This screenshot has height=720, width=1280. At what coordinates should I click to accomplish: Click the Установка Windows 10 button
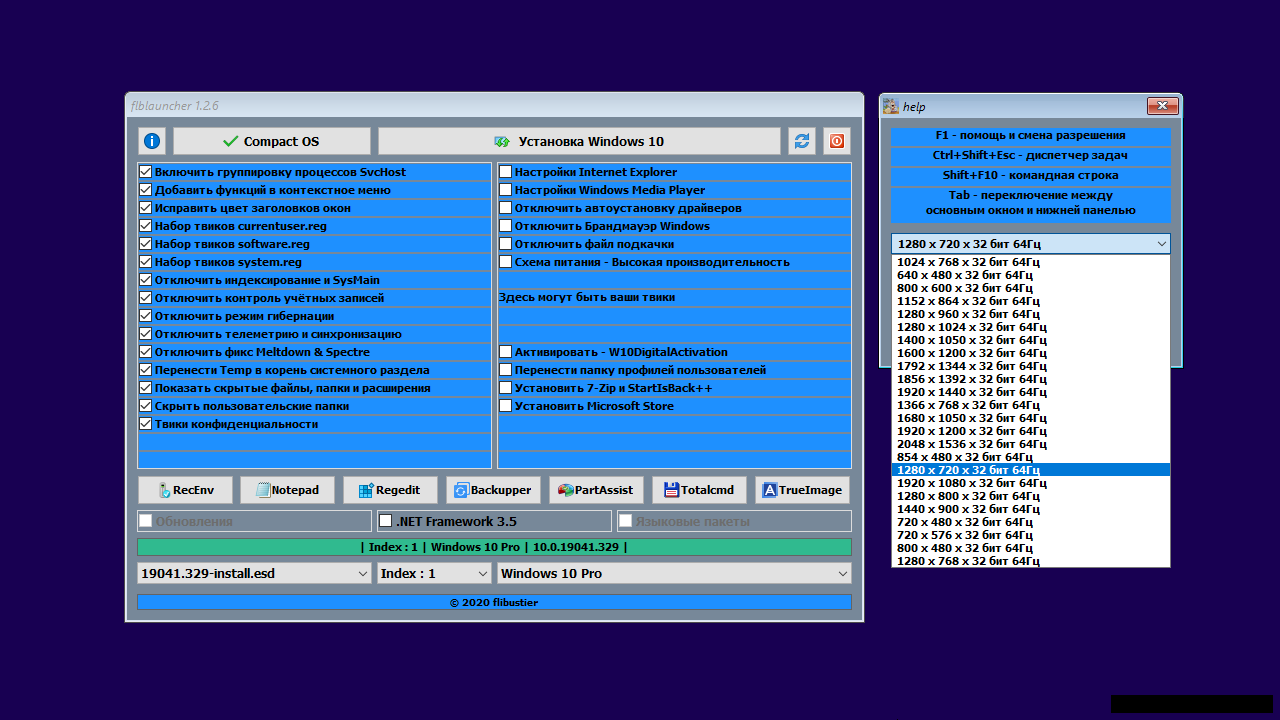point(579,141)
